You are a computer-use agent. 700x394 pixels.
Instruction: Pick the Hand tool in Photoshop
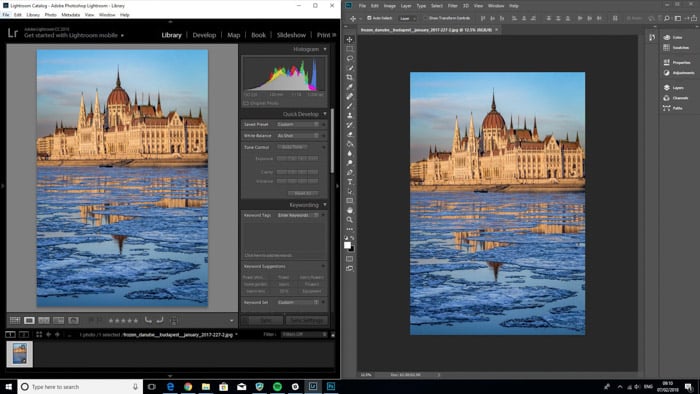coord(350,210)
